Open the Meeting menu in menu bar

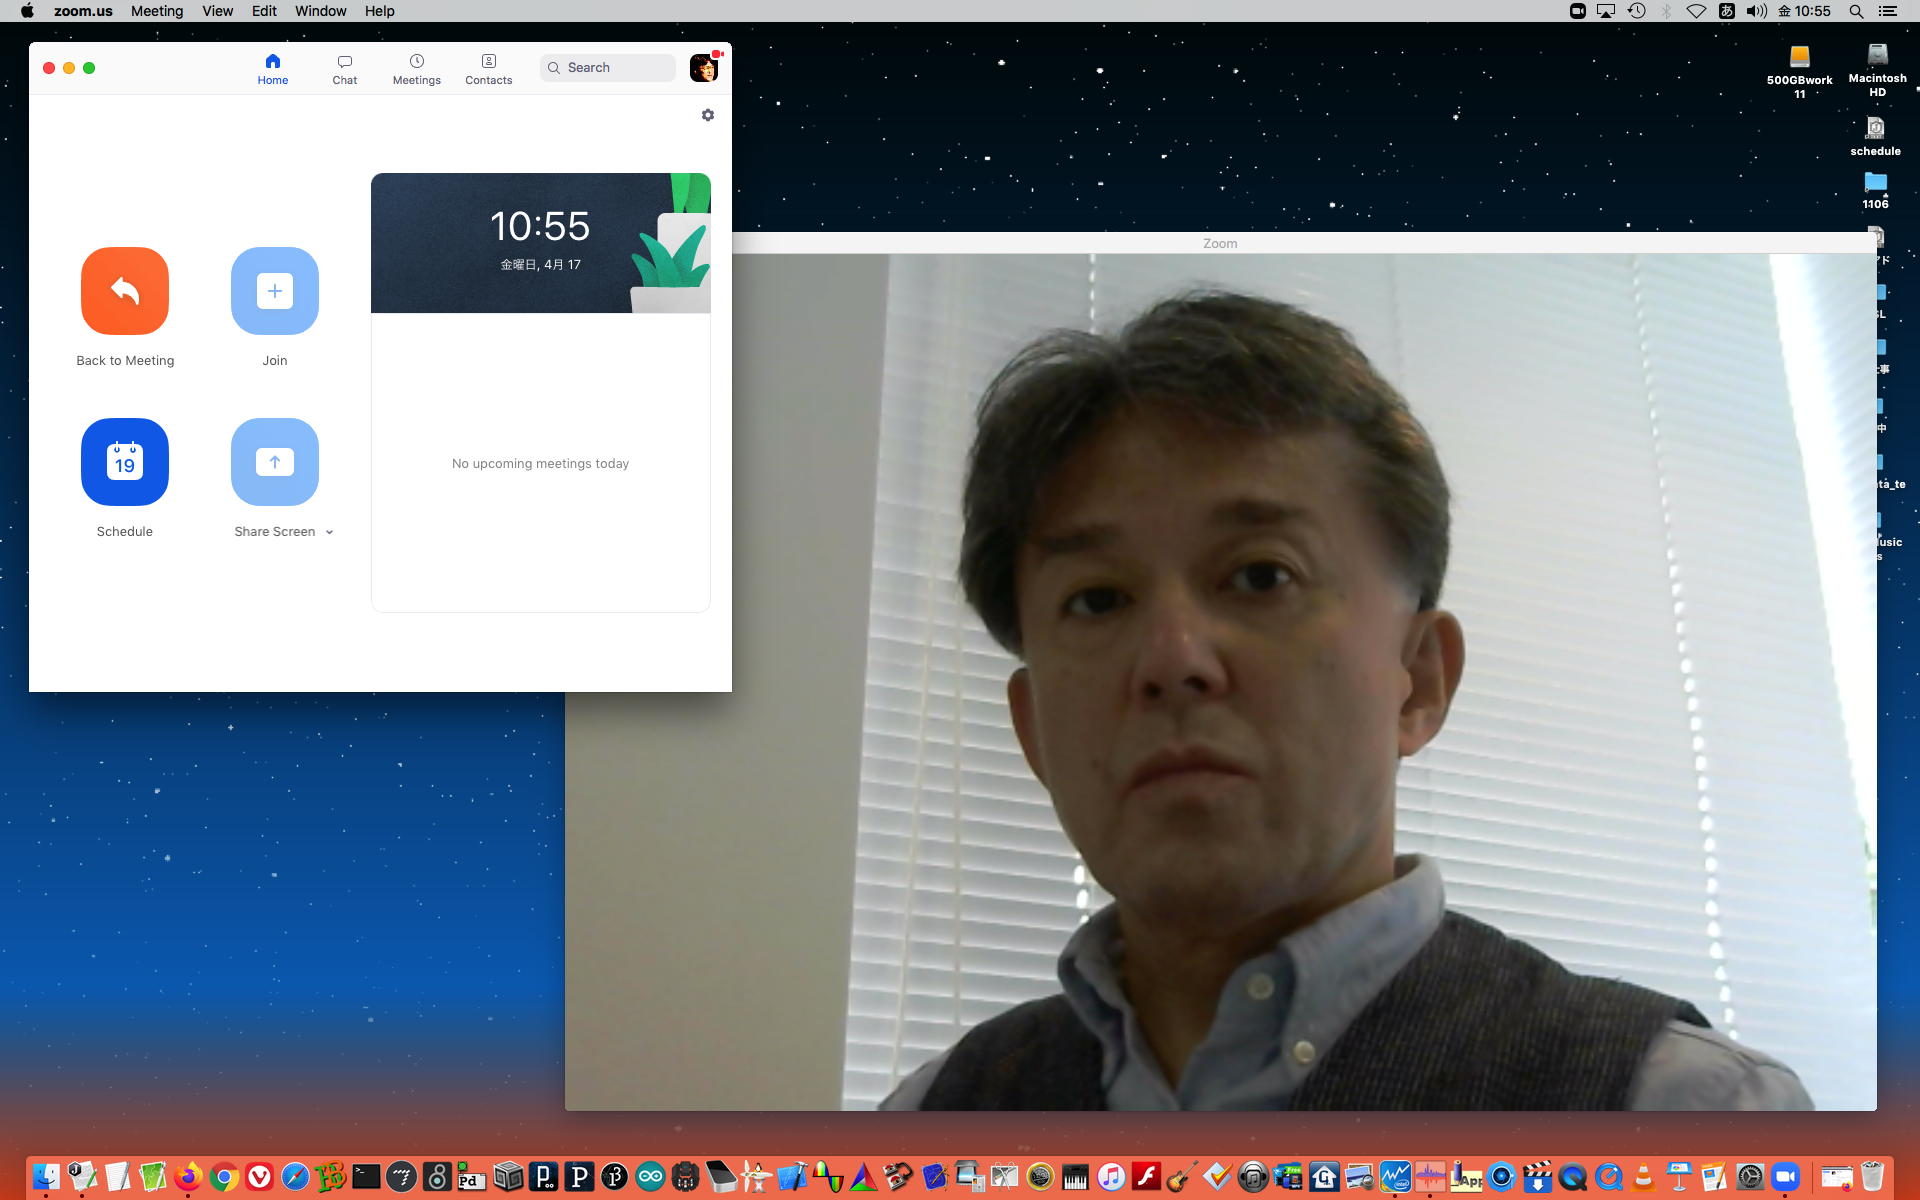pyautogui.click(x=157, y=11)
